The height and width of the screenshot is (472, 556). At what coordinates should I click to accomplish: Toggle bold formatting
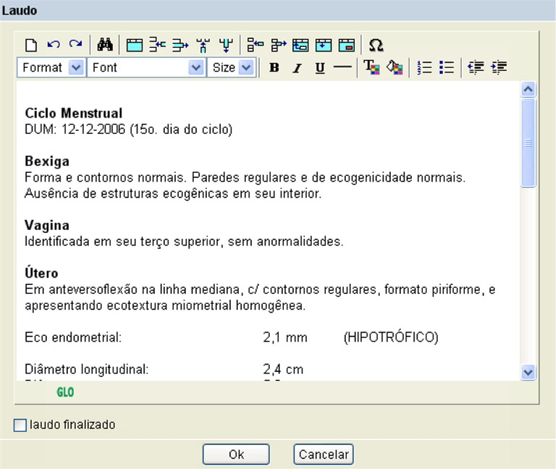point(274,67)
